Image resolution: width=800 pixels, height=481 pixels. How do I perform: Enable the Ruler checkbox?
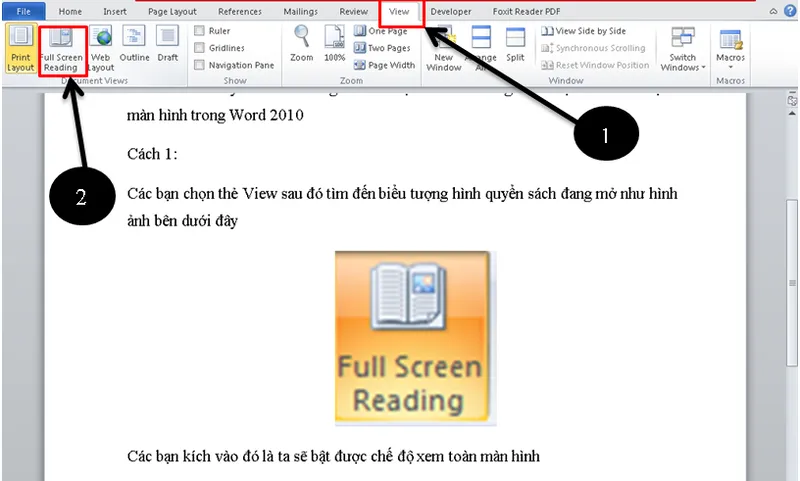coord(200,31)
